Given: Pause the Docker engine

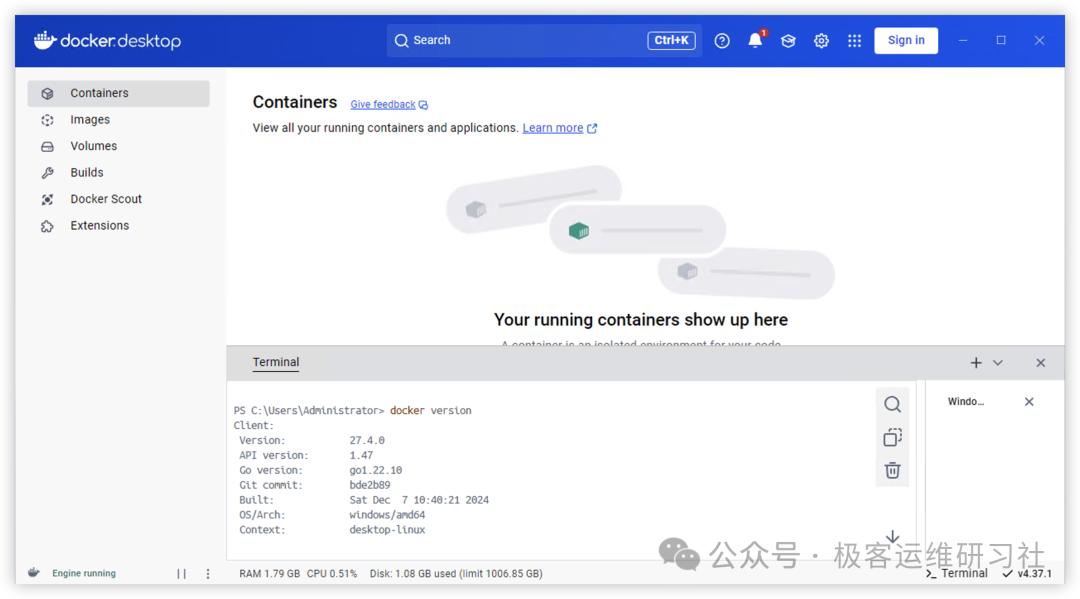Looking at the screenshot, I should (x=181, y=574).
